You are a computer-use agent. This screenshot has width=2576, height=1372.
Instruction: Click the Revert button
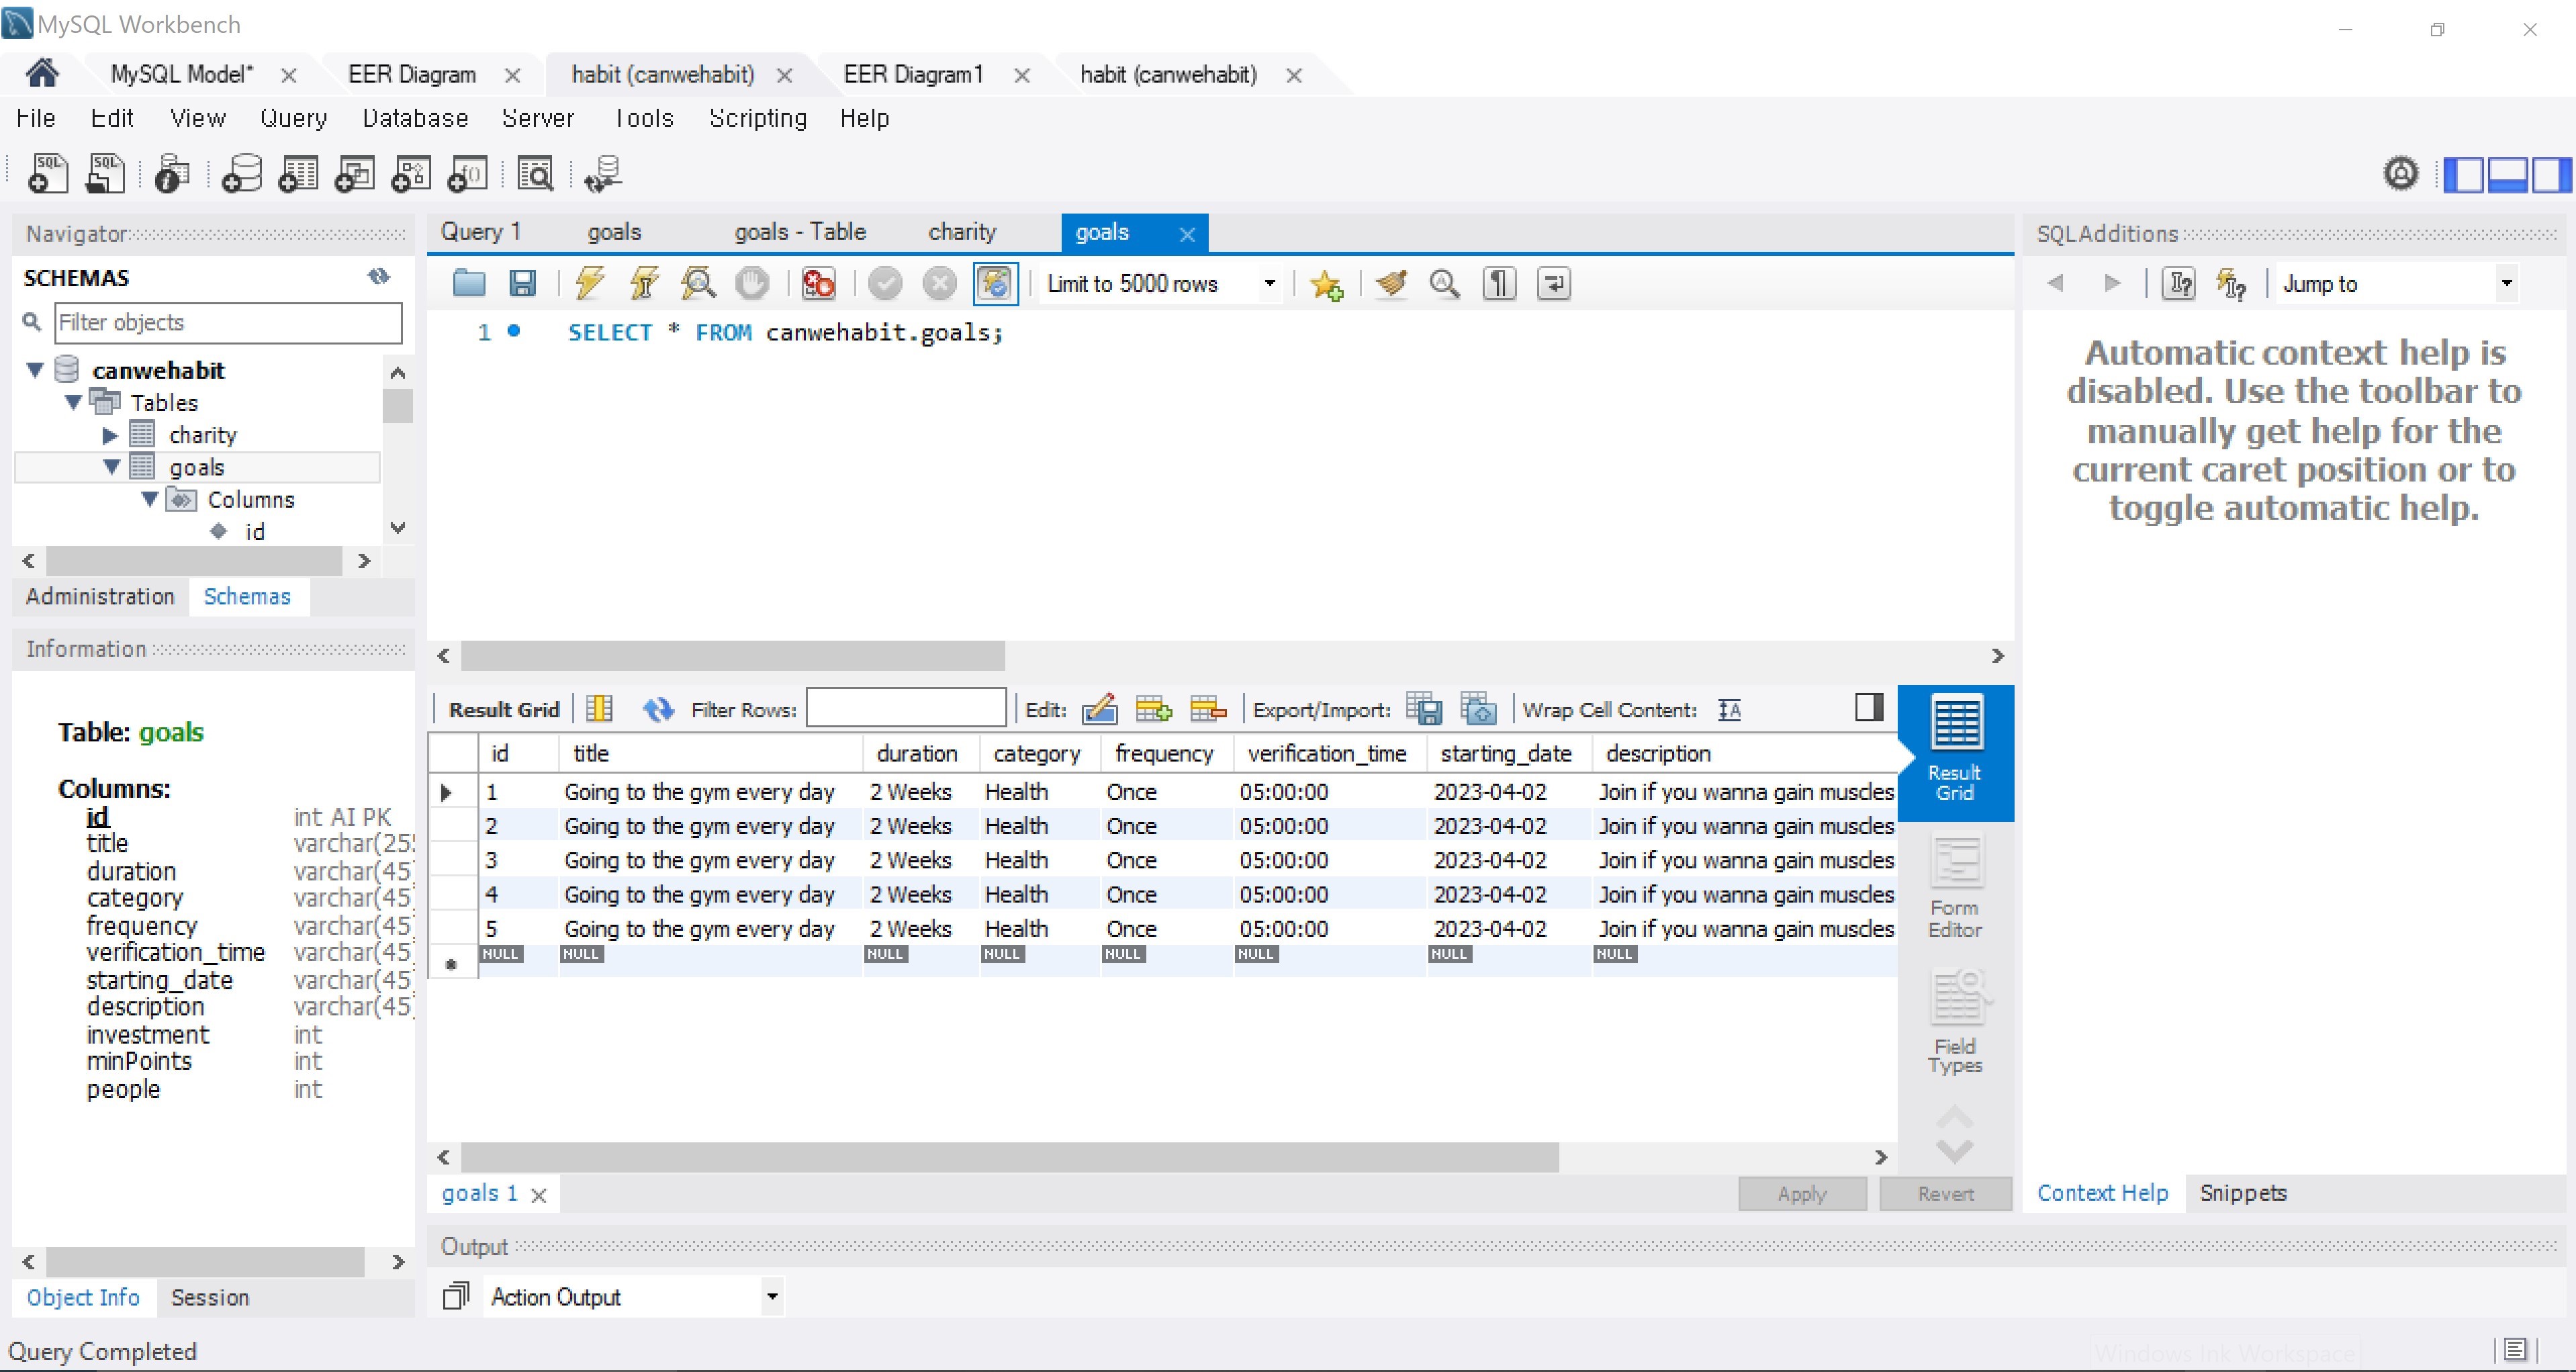point(1944,1193)
